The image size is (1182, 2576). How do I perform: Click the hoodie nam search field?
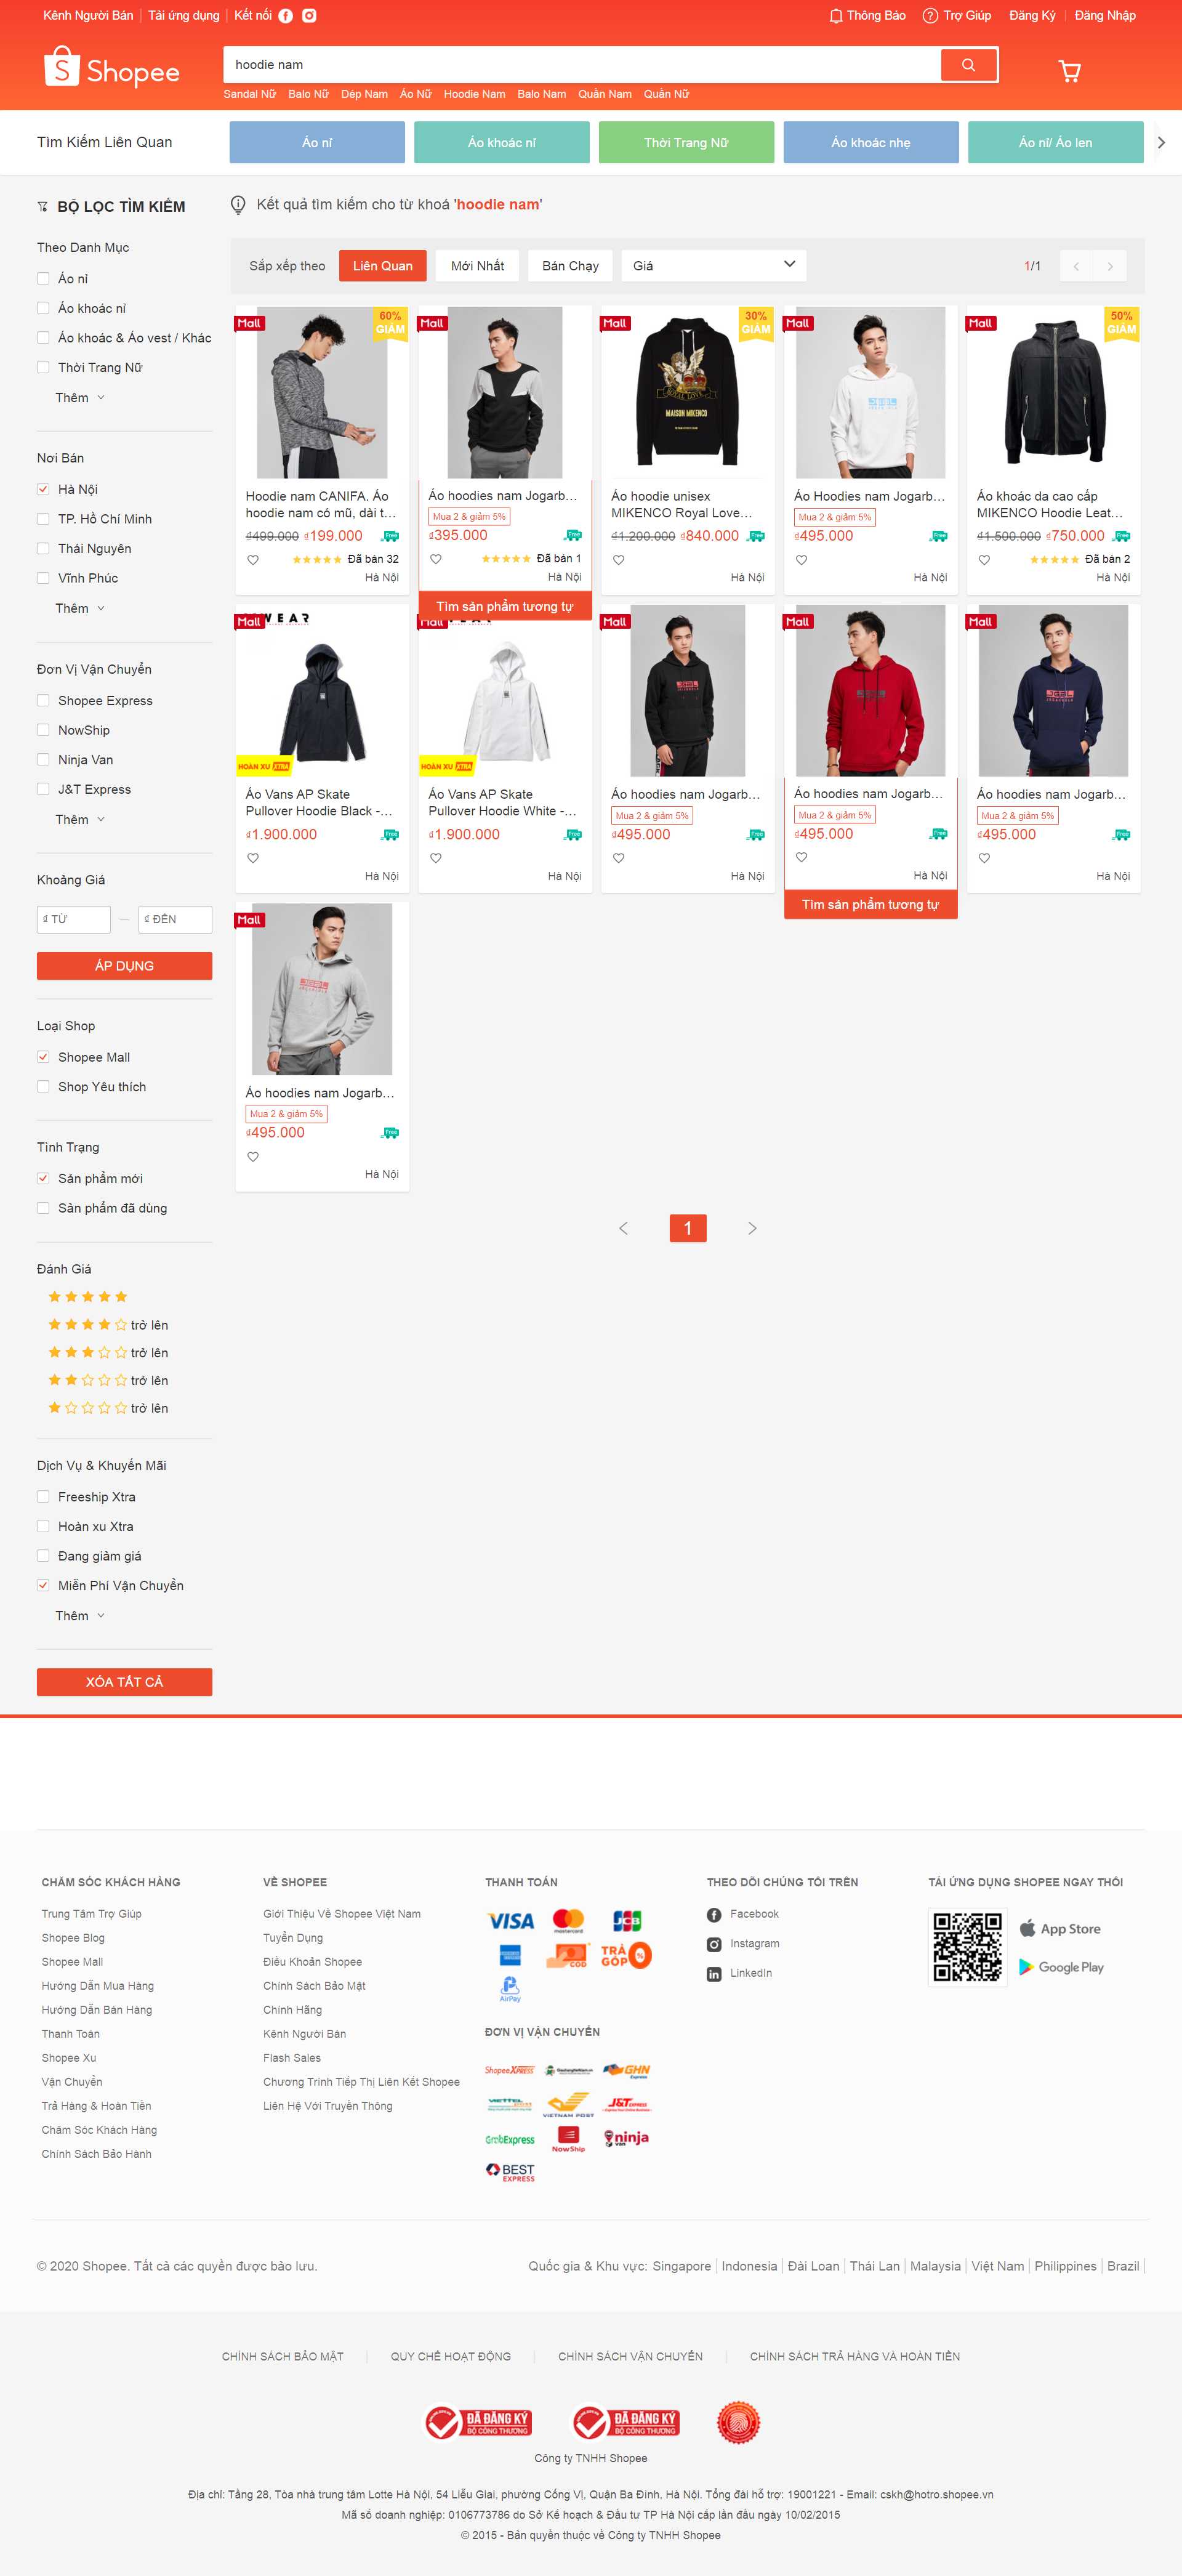point(582,65)
